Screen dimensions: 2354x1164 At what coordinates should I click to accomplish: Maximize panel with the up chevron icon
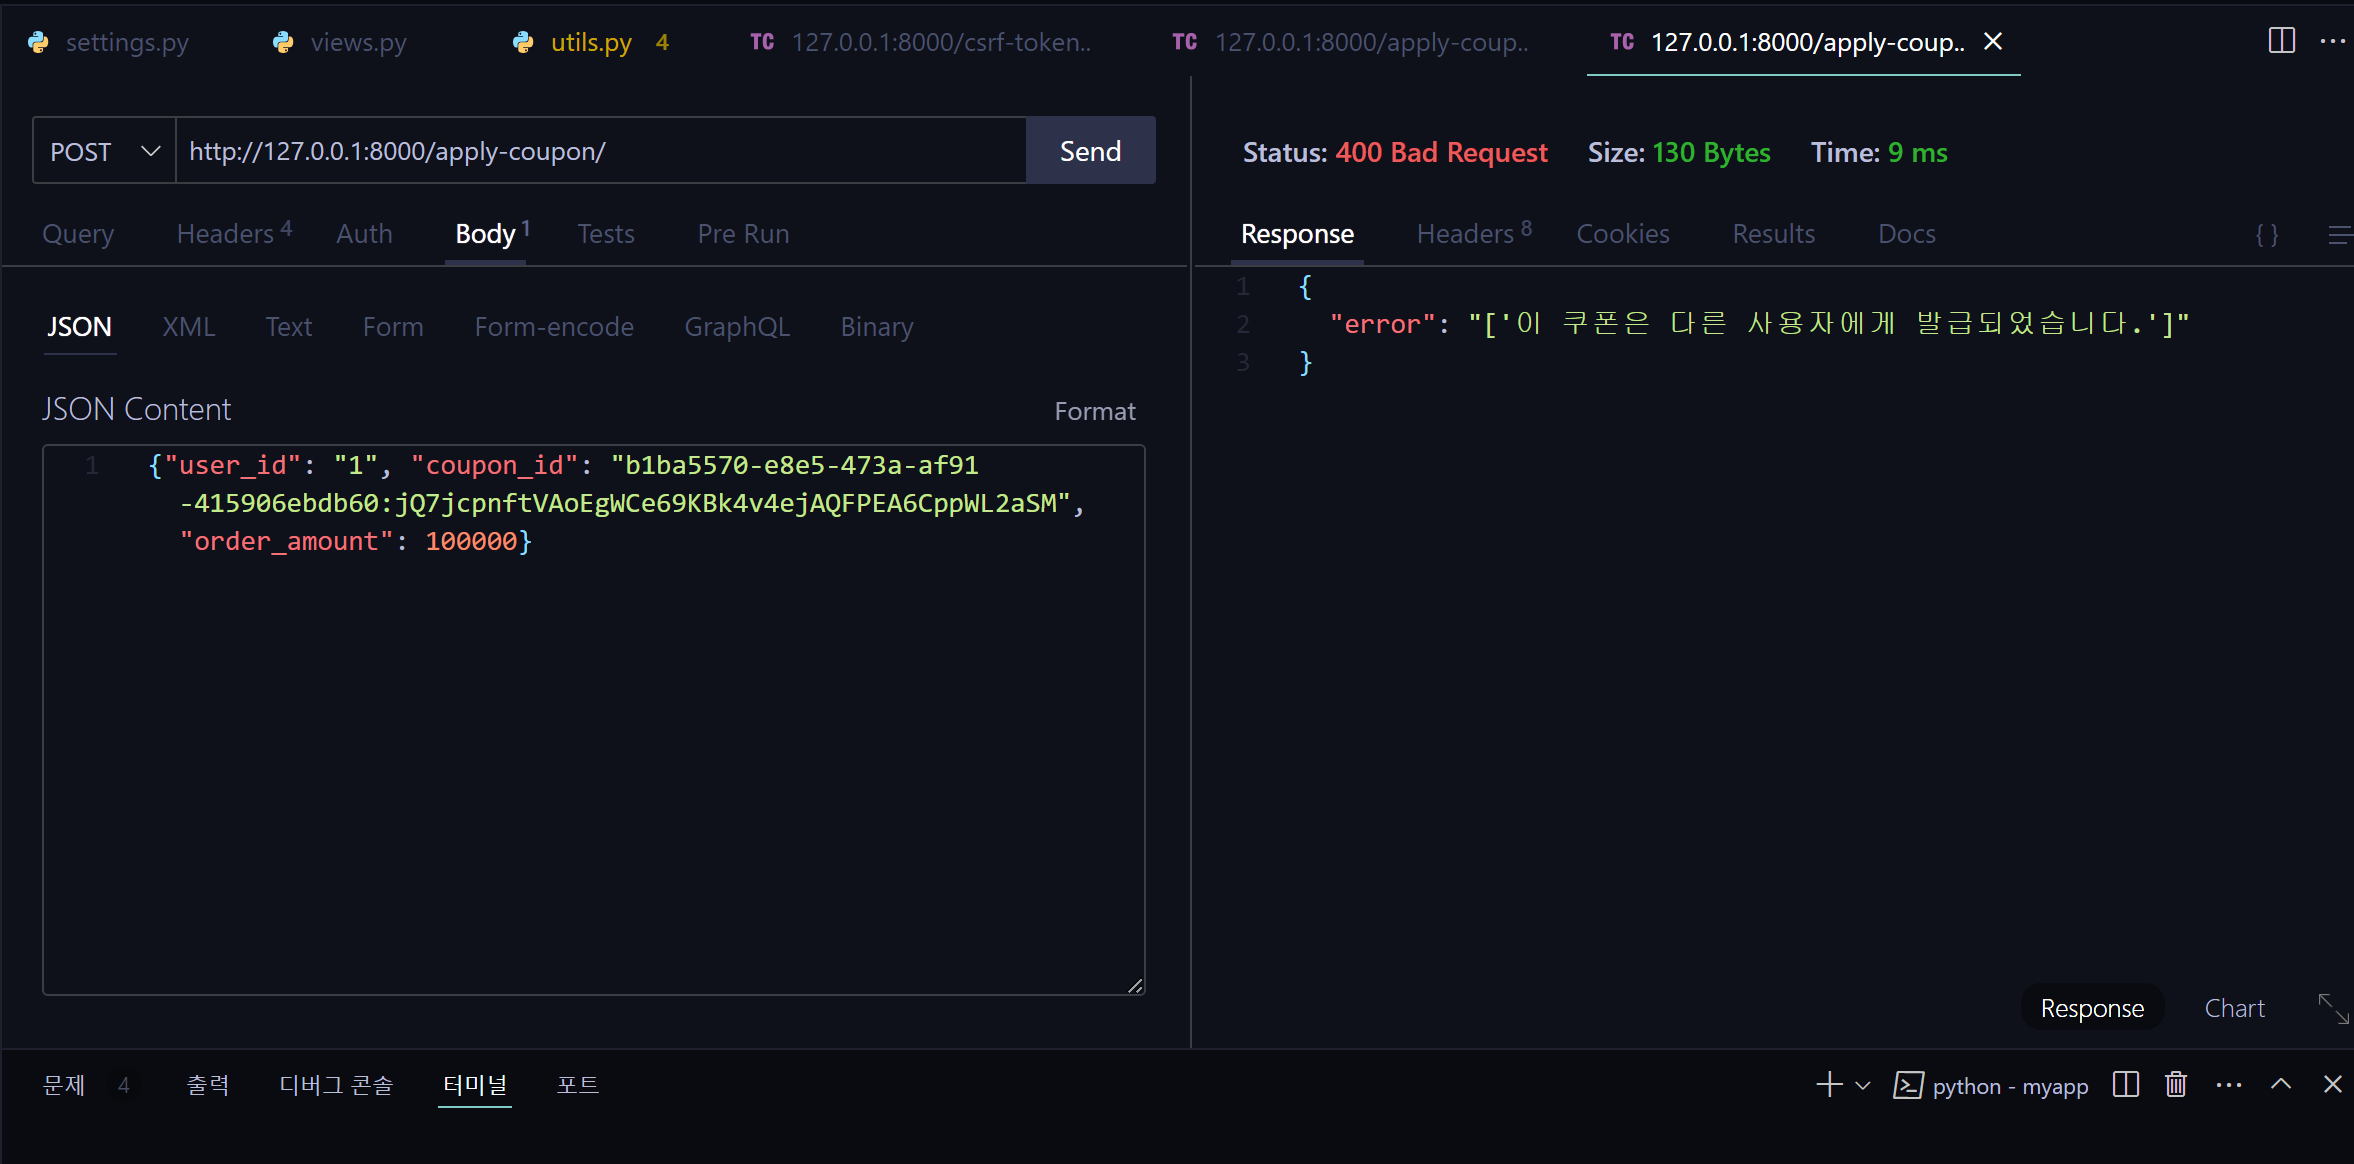(2281, 1085)
